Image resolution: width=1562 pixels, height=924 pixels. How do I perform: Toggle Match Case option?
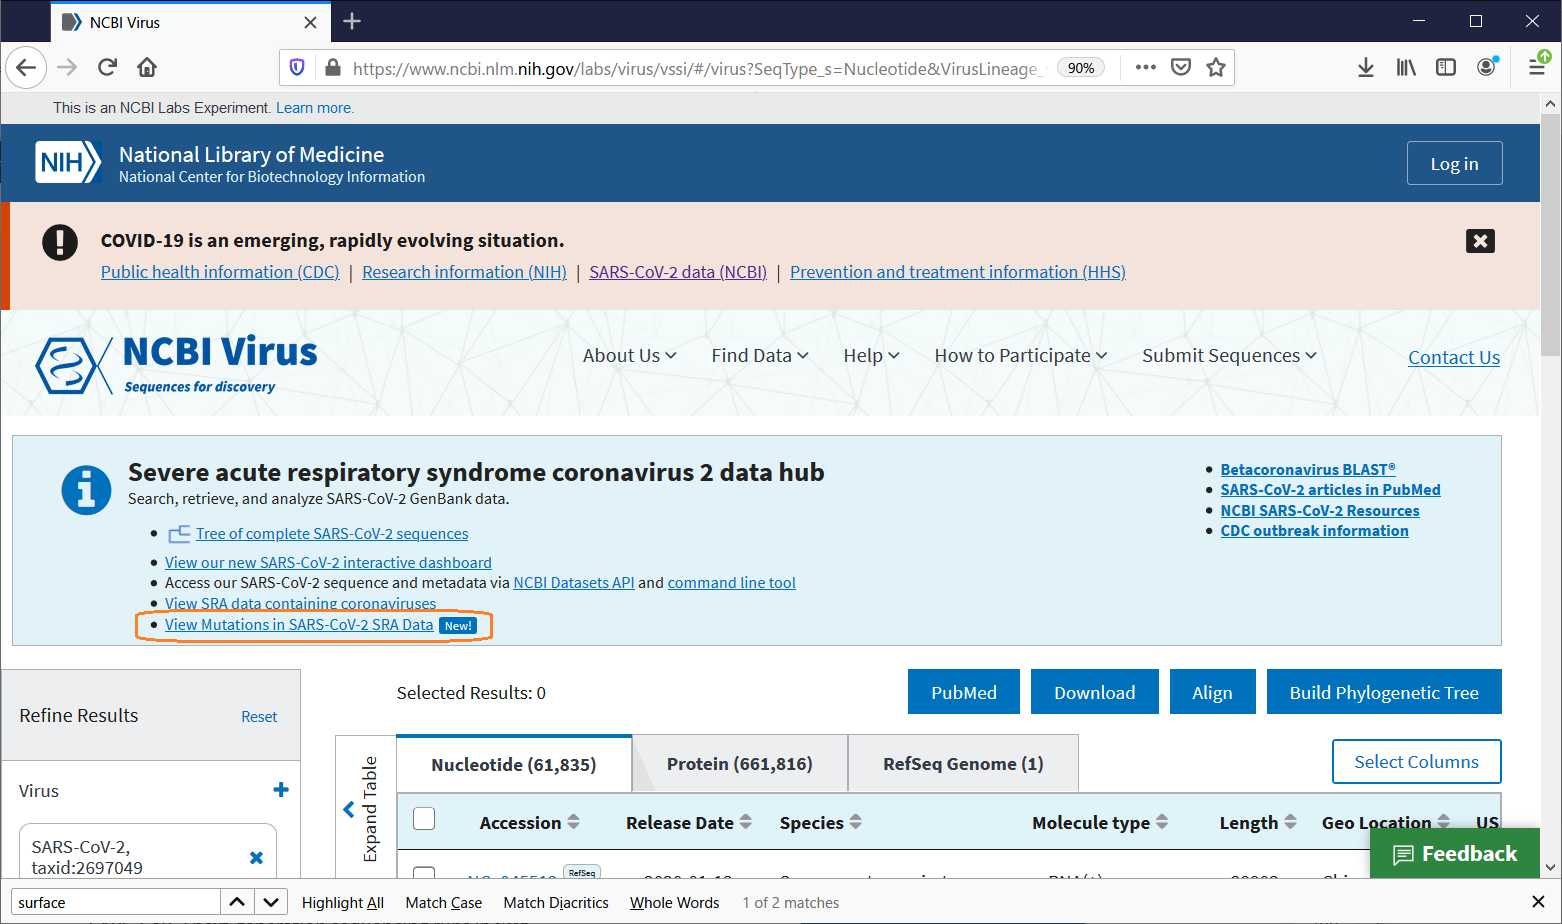tap(444, 902)
